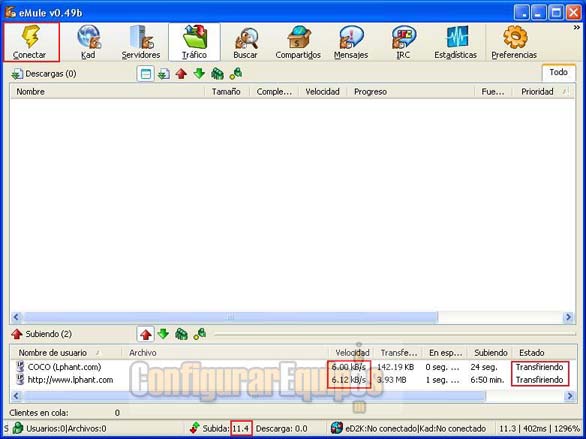Viewport: 586px width, 439px height.
Task: Sort downloads by Tamaño column
Action: (x=226, y=92)
